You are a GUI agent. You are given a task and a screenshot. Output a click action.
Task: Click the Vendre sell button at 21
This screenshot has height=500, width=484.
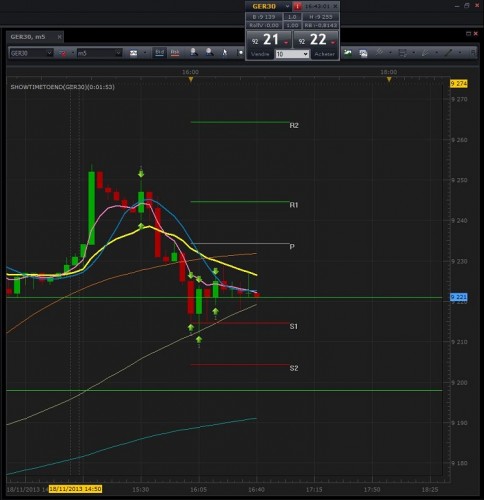pos(269,45)
